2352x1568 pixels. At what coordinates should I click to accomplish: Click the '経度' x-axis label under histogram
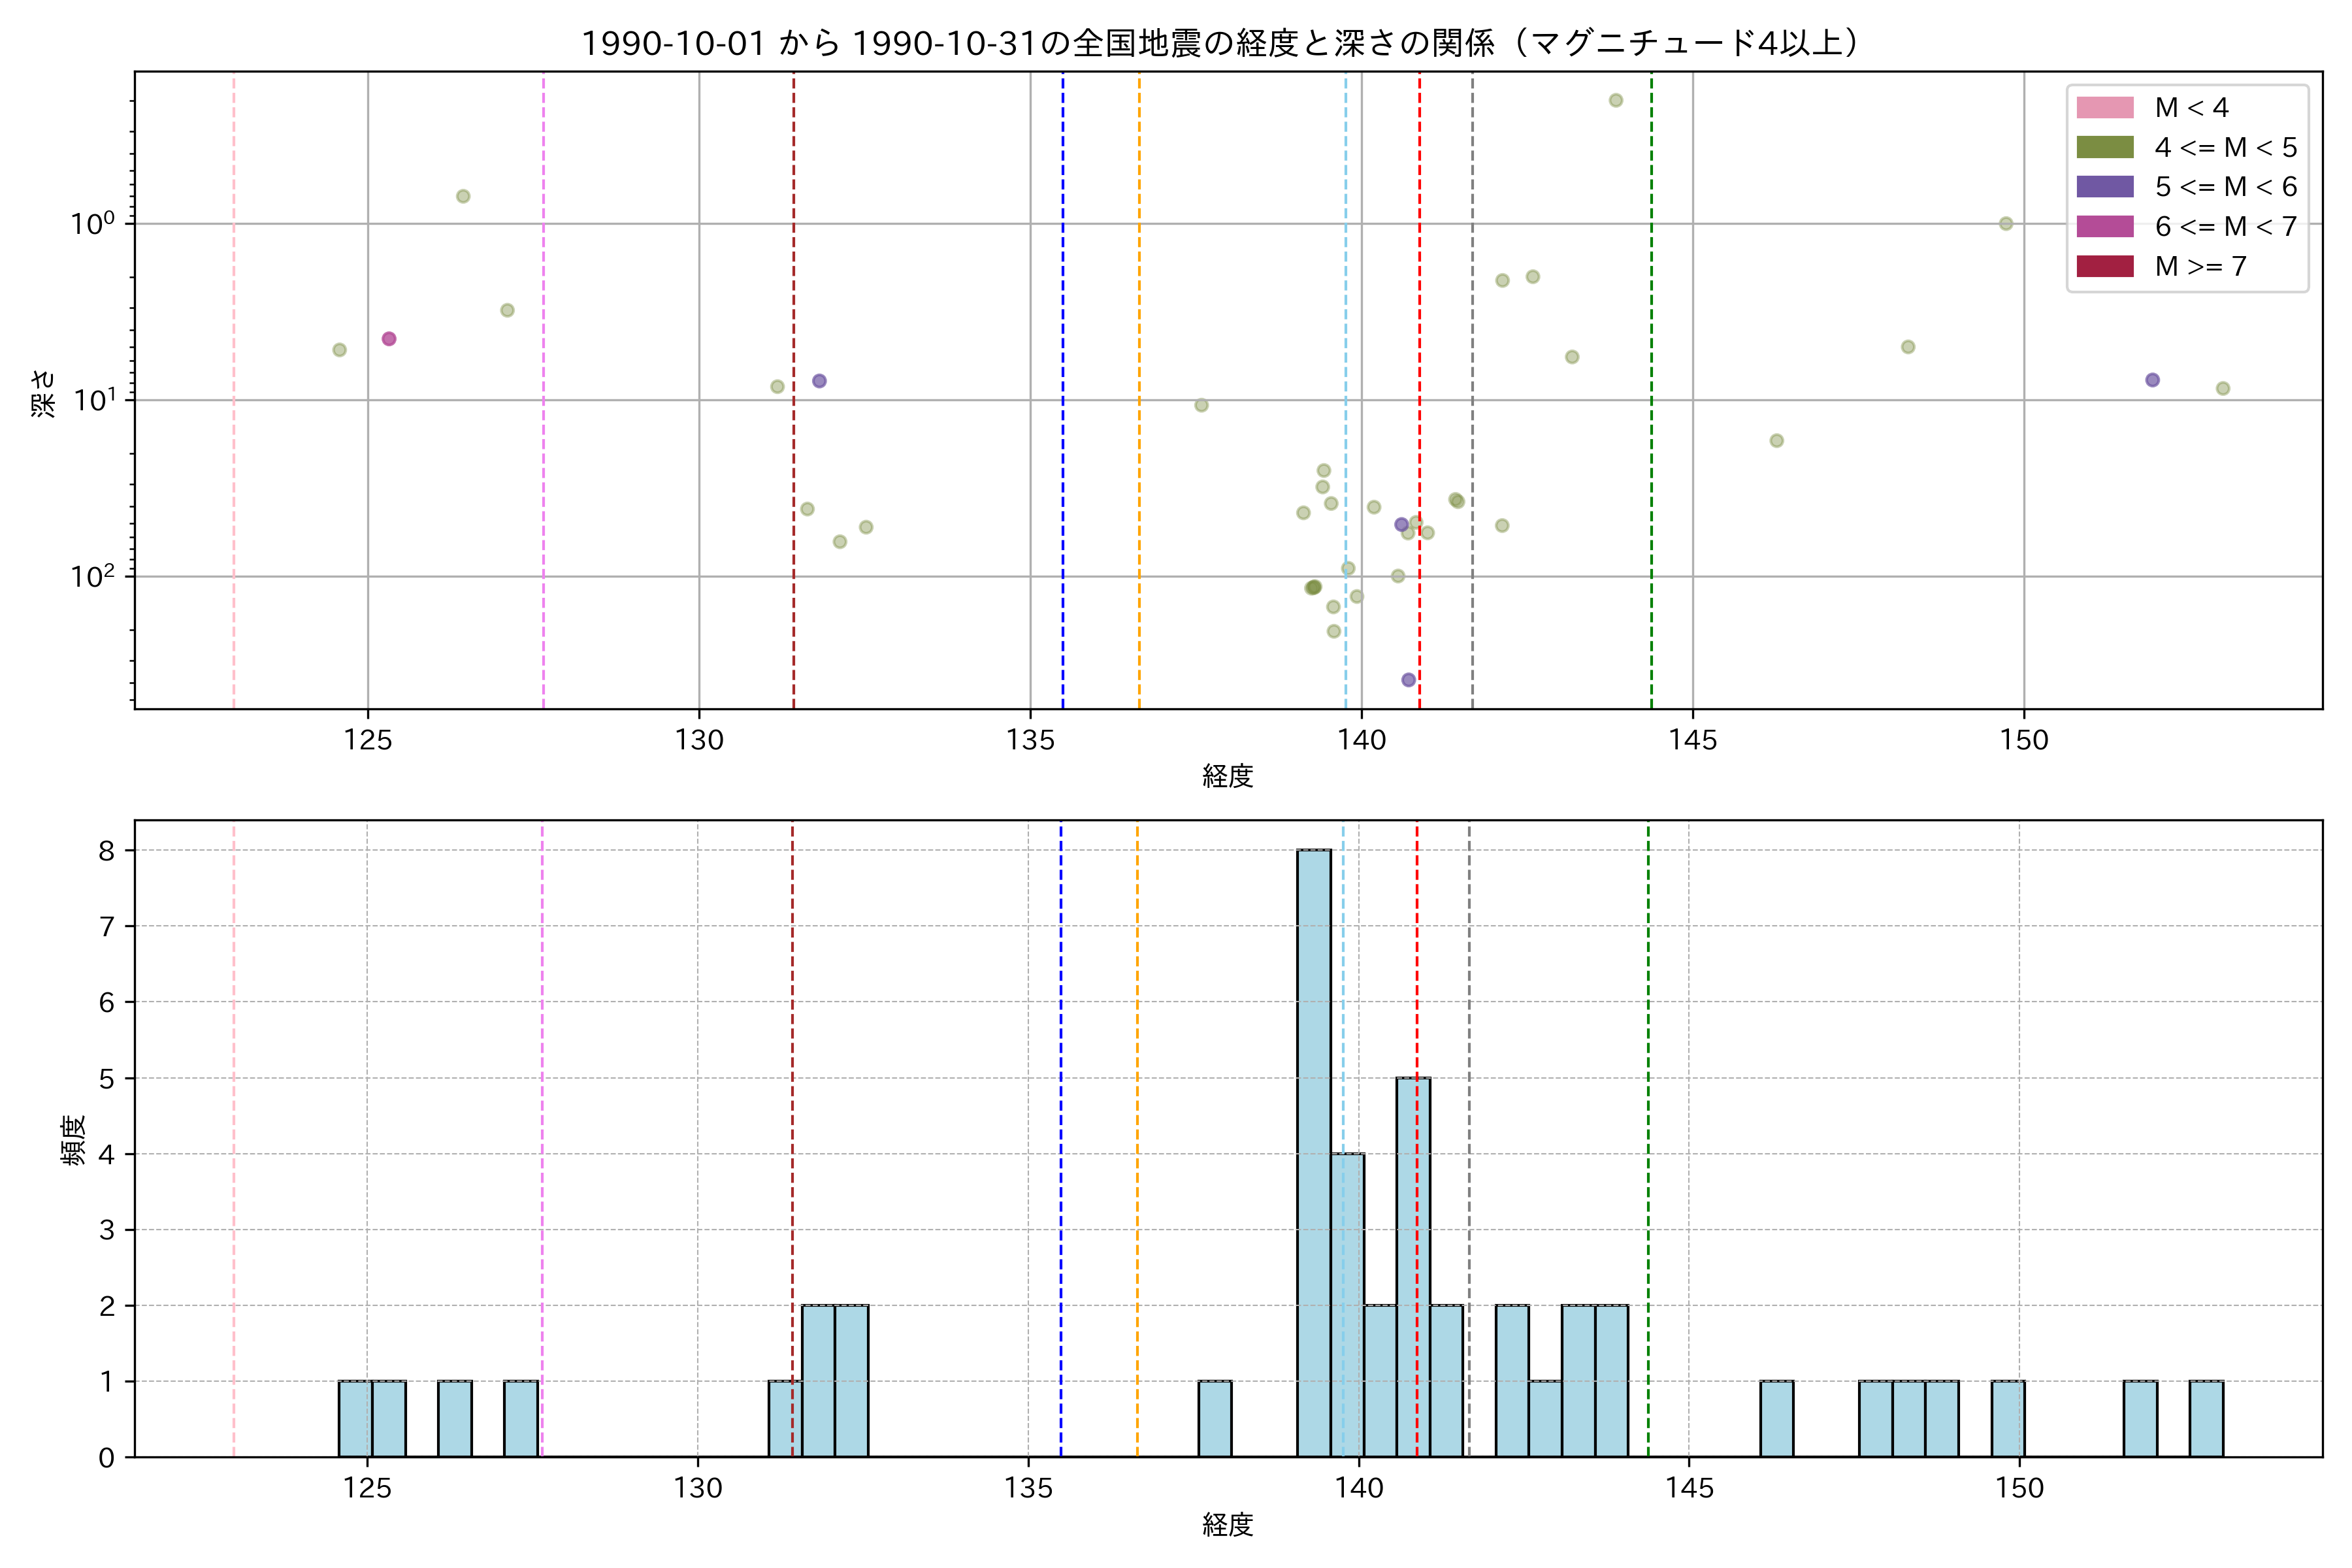[1227, 1524]
